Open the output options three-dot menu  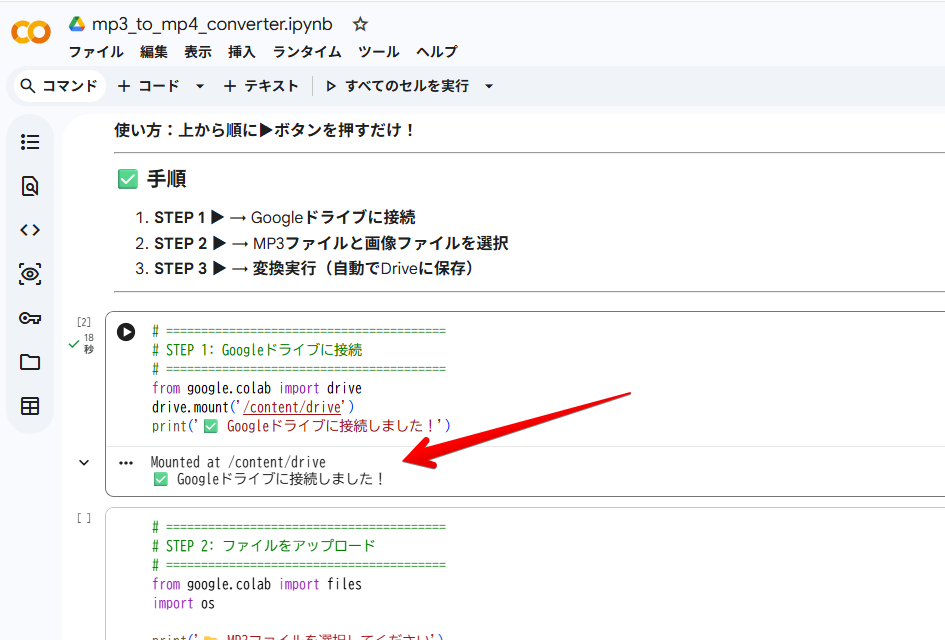126,463
